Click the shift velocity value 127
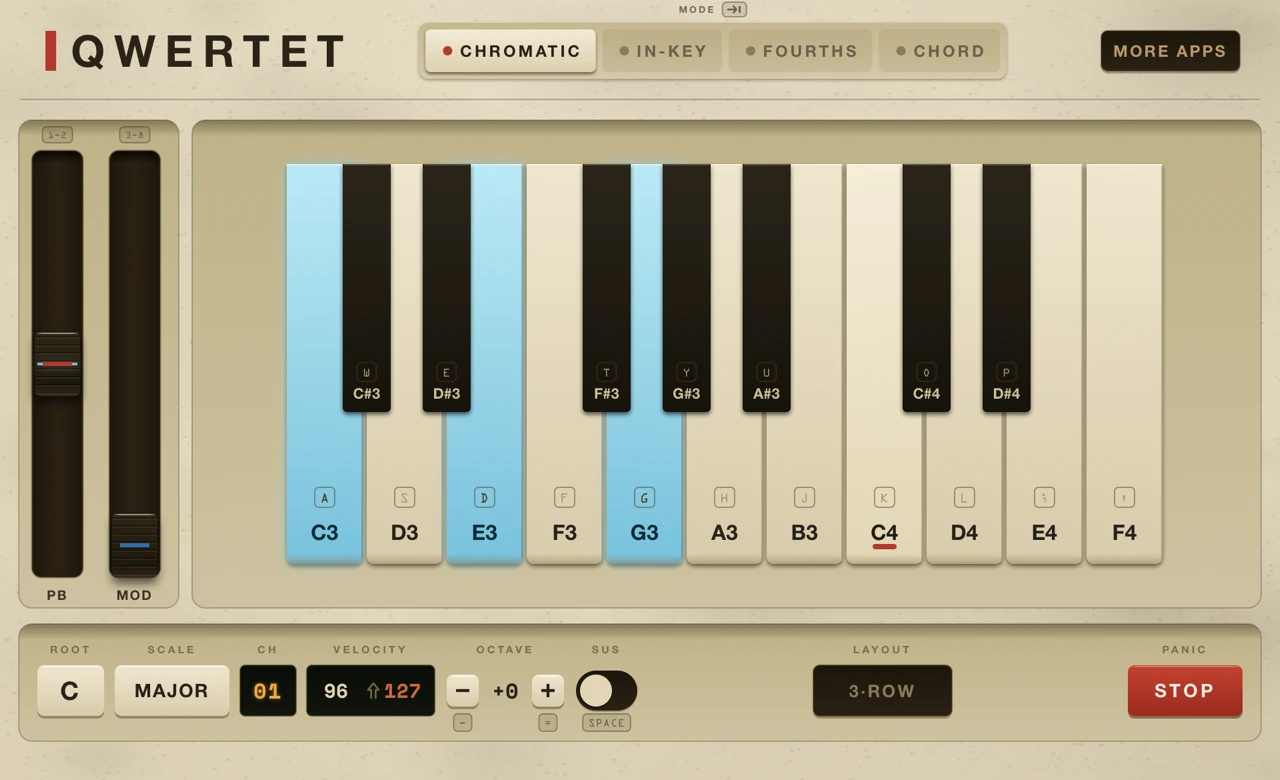 tap(402, 691)
